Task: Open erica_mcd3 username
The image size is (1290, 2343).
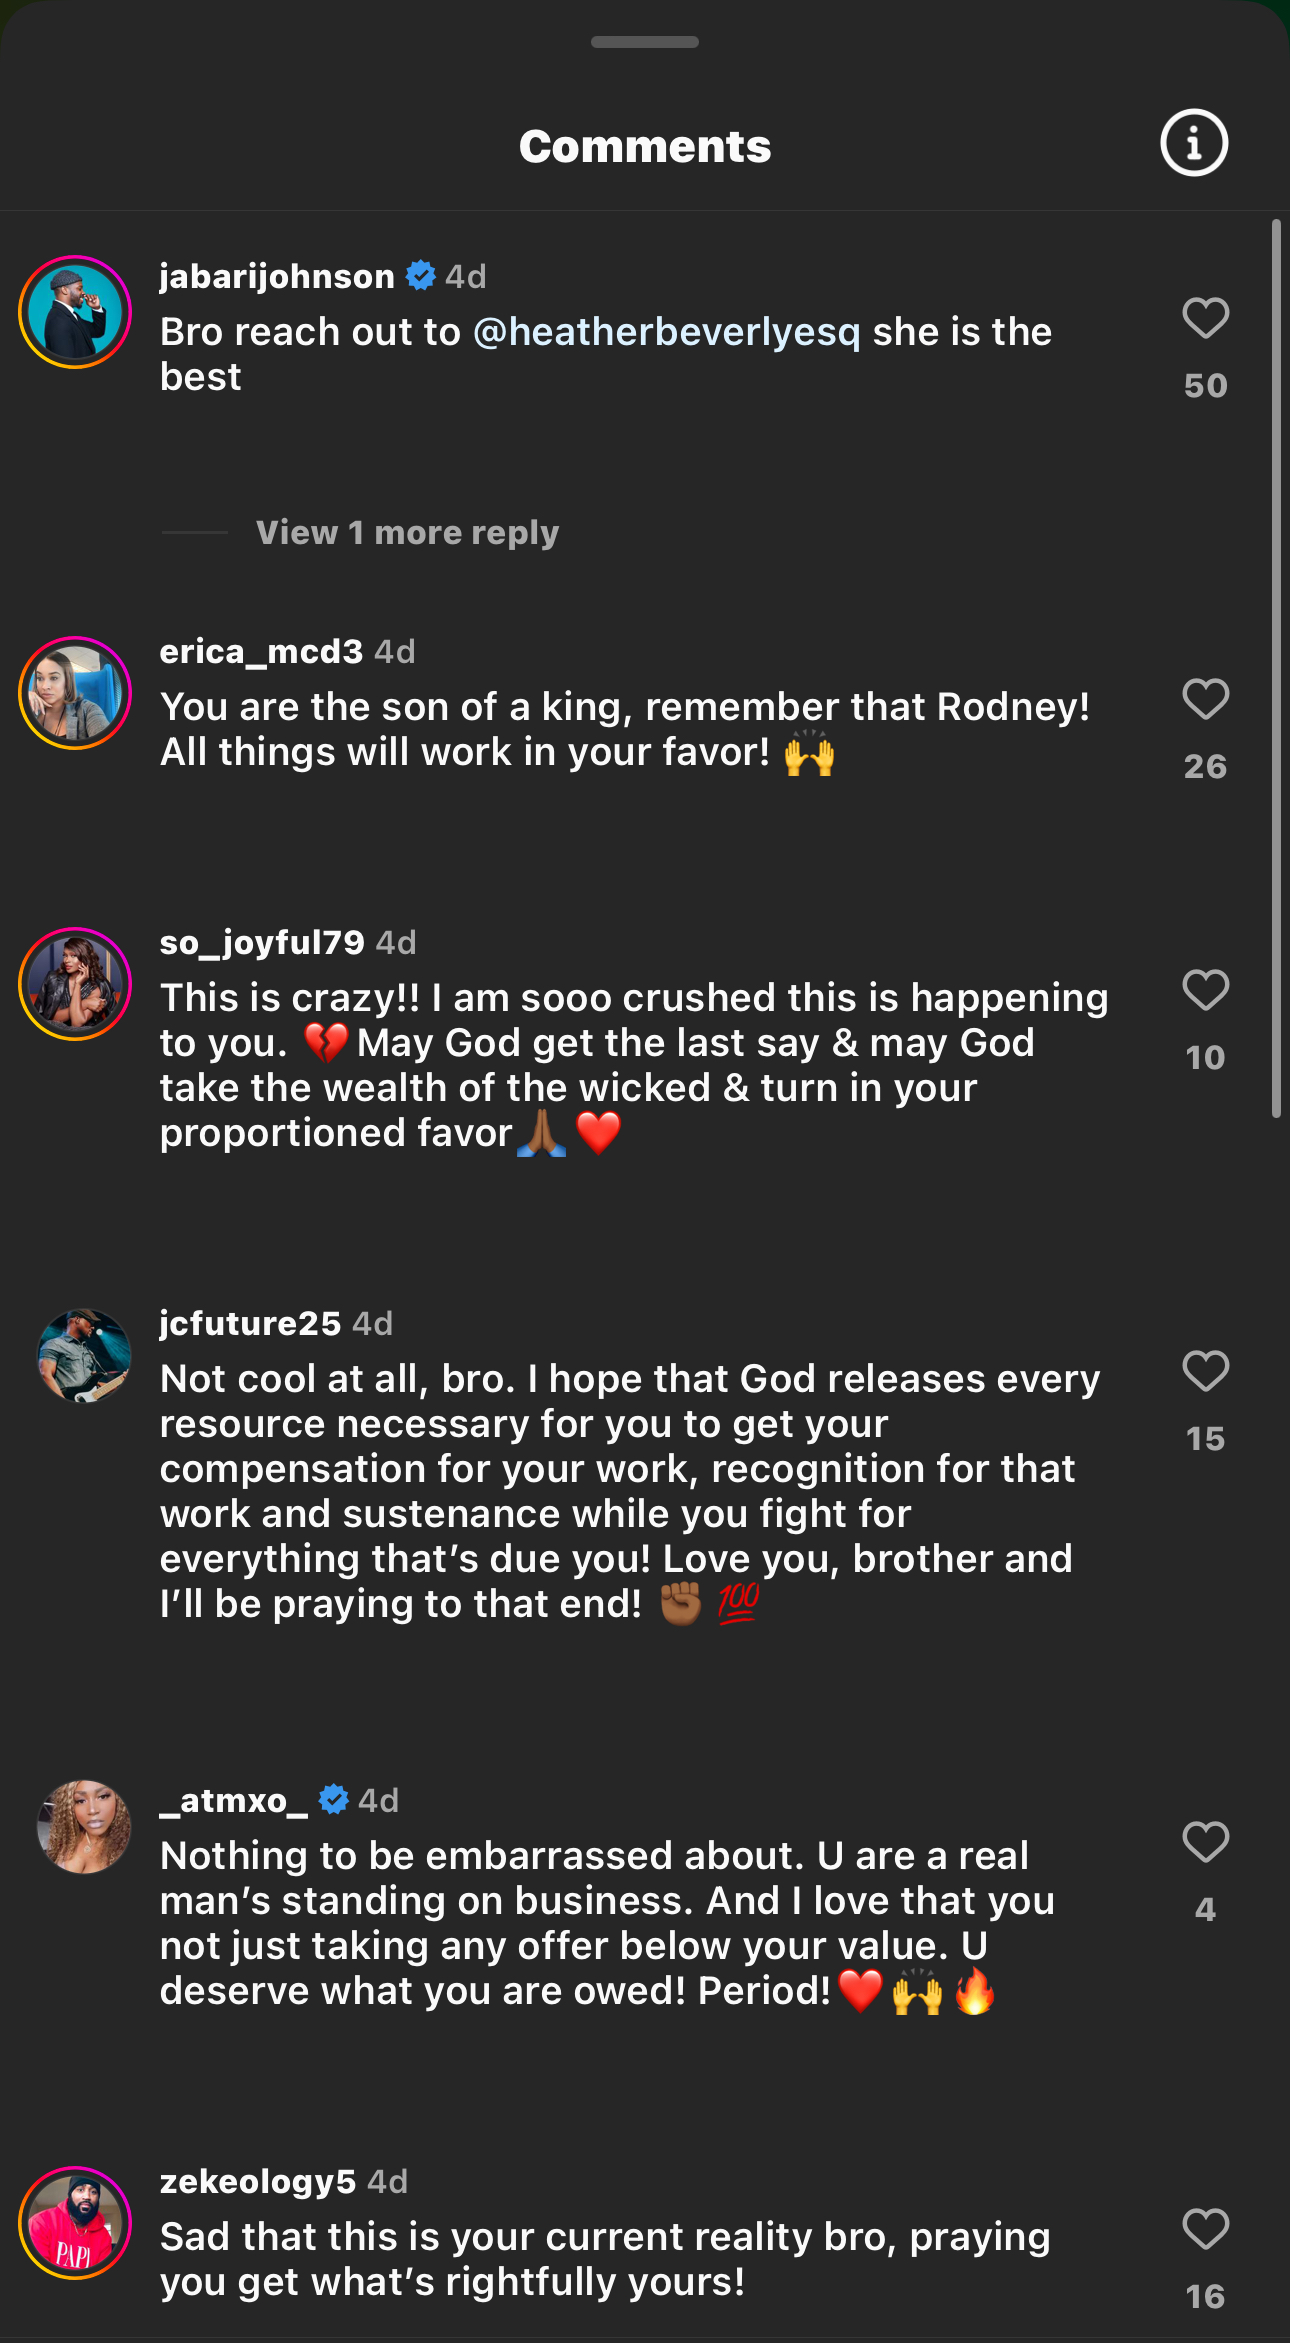Action: click(261, 652)
